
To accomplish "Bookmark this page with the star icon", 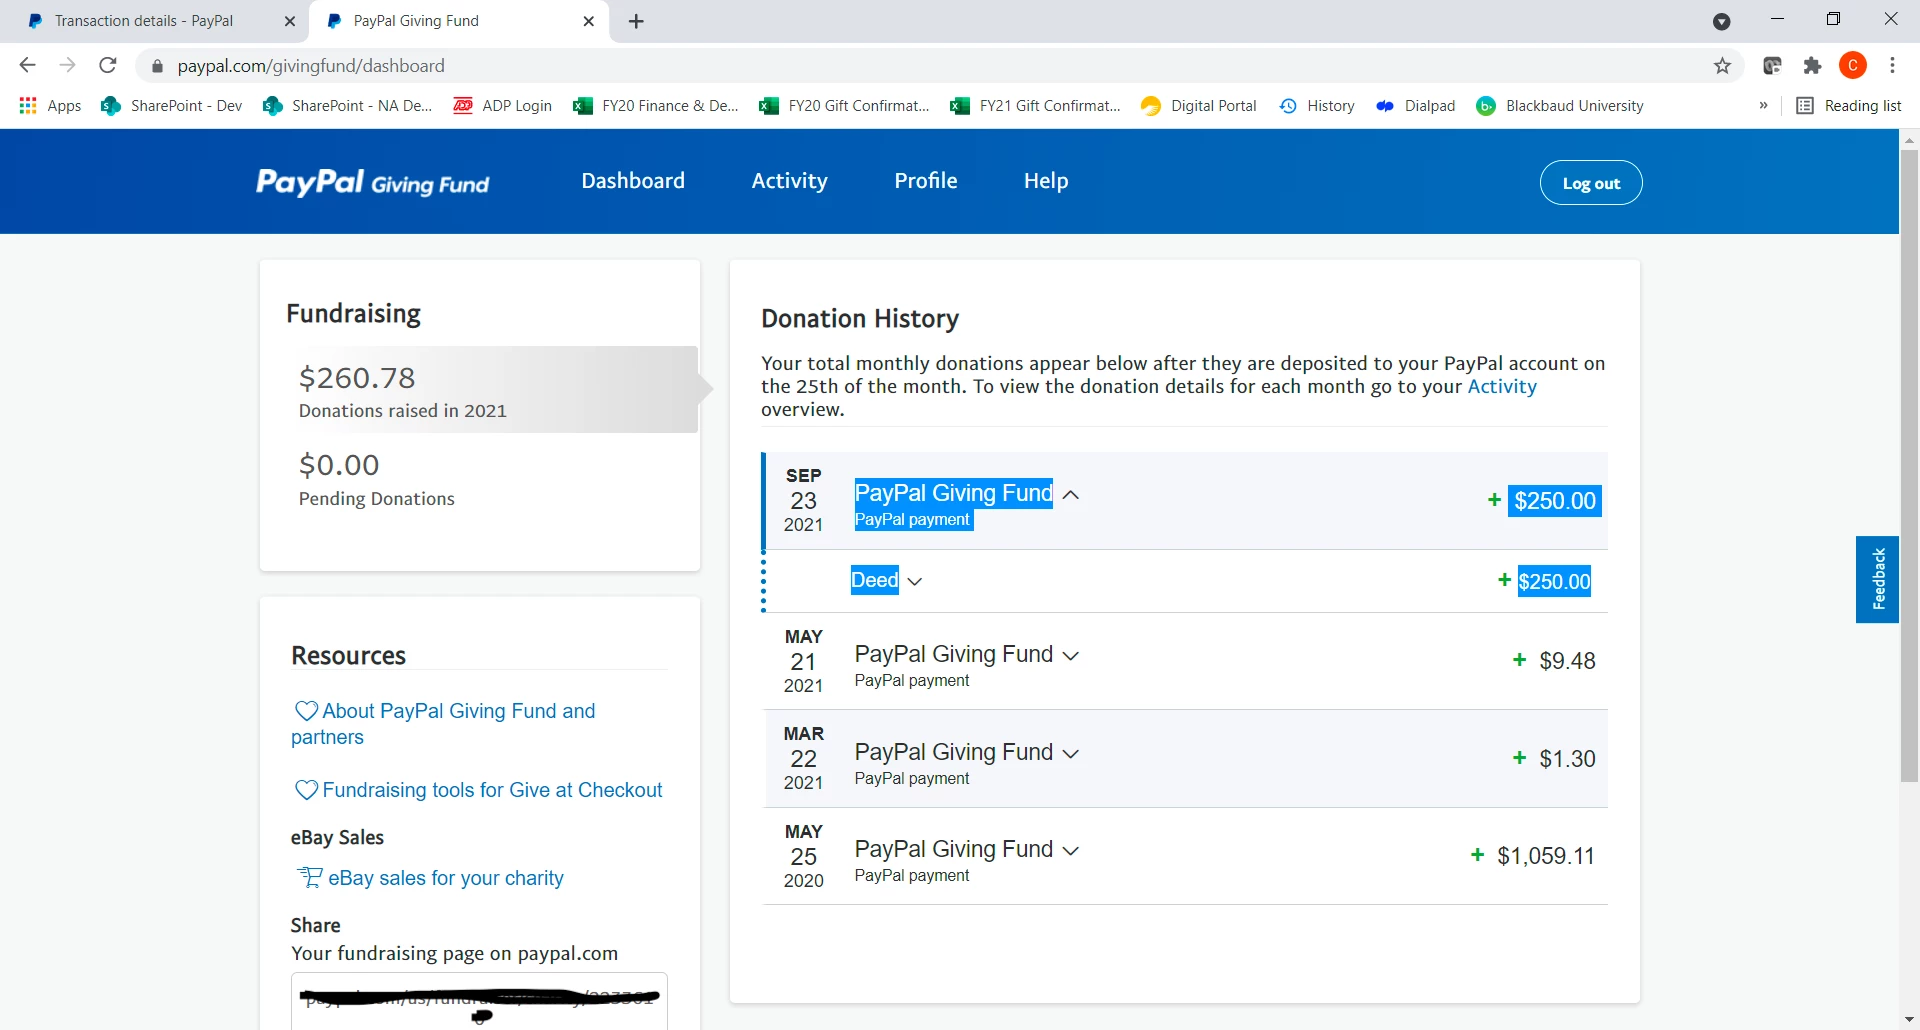I will pos(1722,66).
